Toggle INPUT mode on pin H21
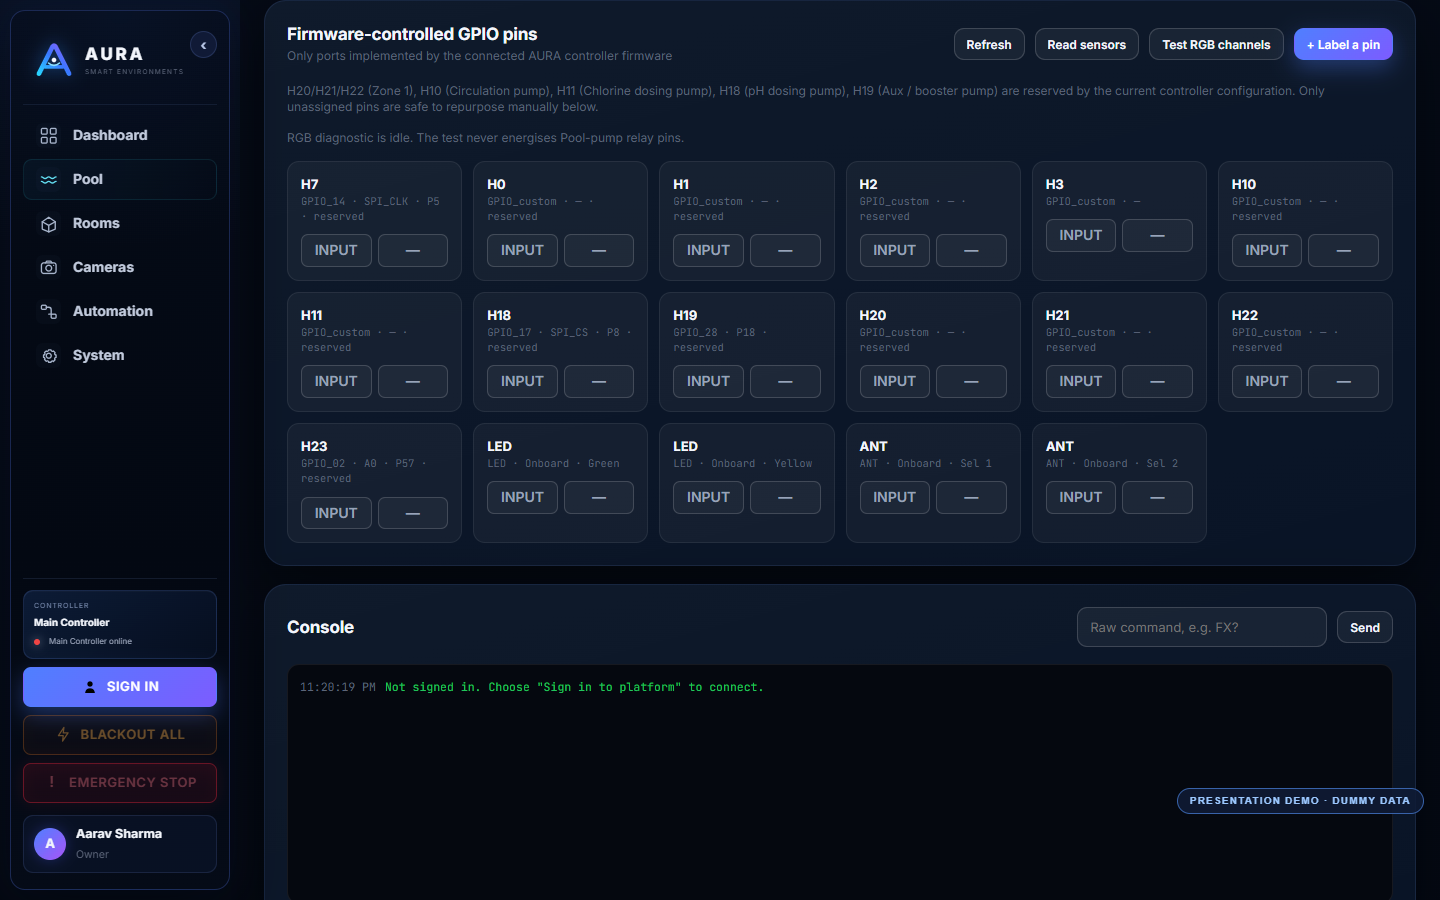The image size is (1440, 900). coord(1081,381)
